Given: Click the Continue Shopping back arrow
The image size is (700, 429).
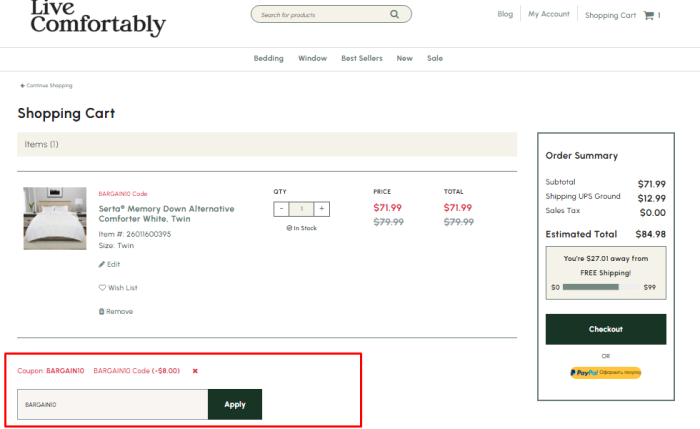Looking at the screenshot, I should 22,86.
